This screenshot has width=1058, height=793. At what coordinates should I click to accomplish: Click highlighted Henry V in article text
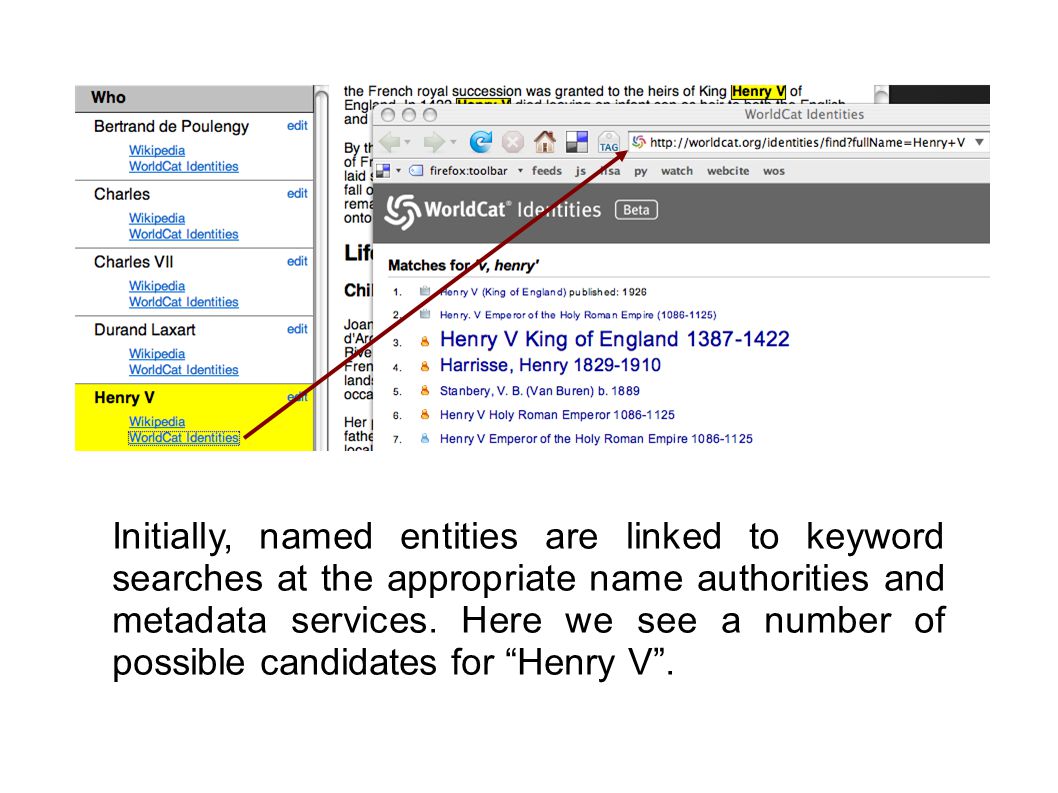tap(758, 91)
